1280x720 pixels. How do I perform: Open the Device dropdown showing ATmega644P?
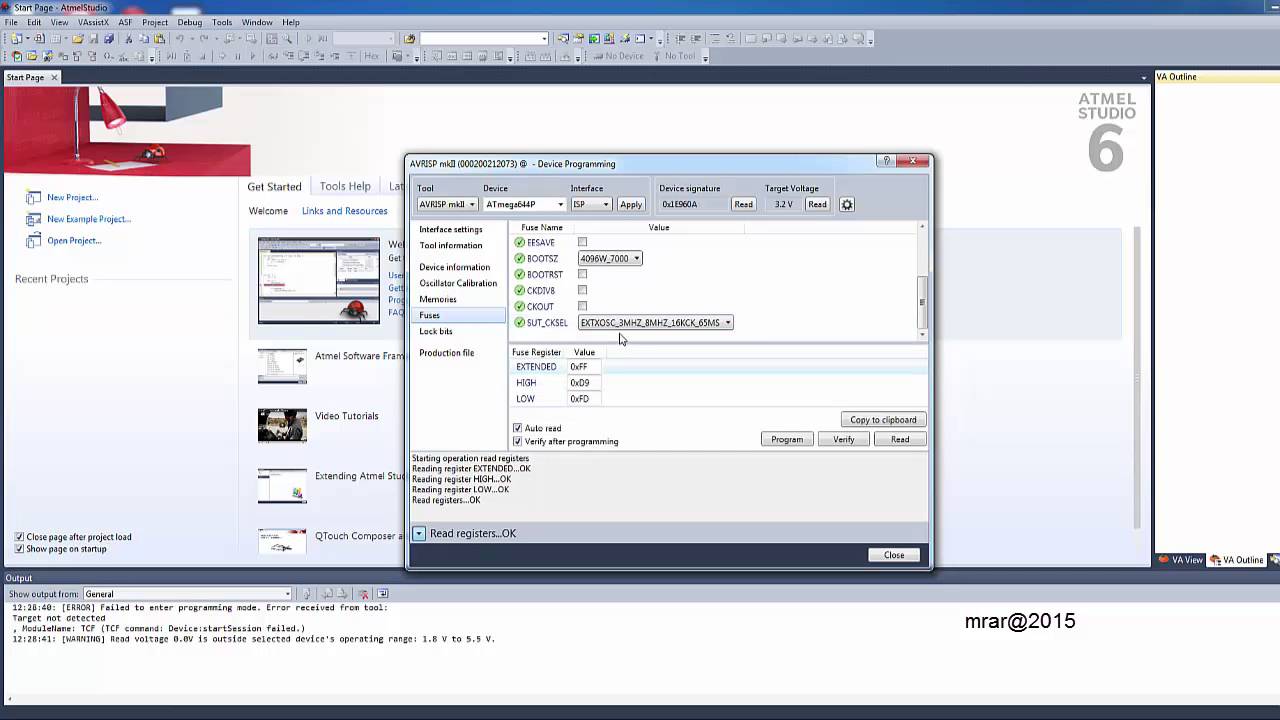[x=525, y=204]
